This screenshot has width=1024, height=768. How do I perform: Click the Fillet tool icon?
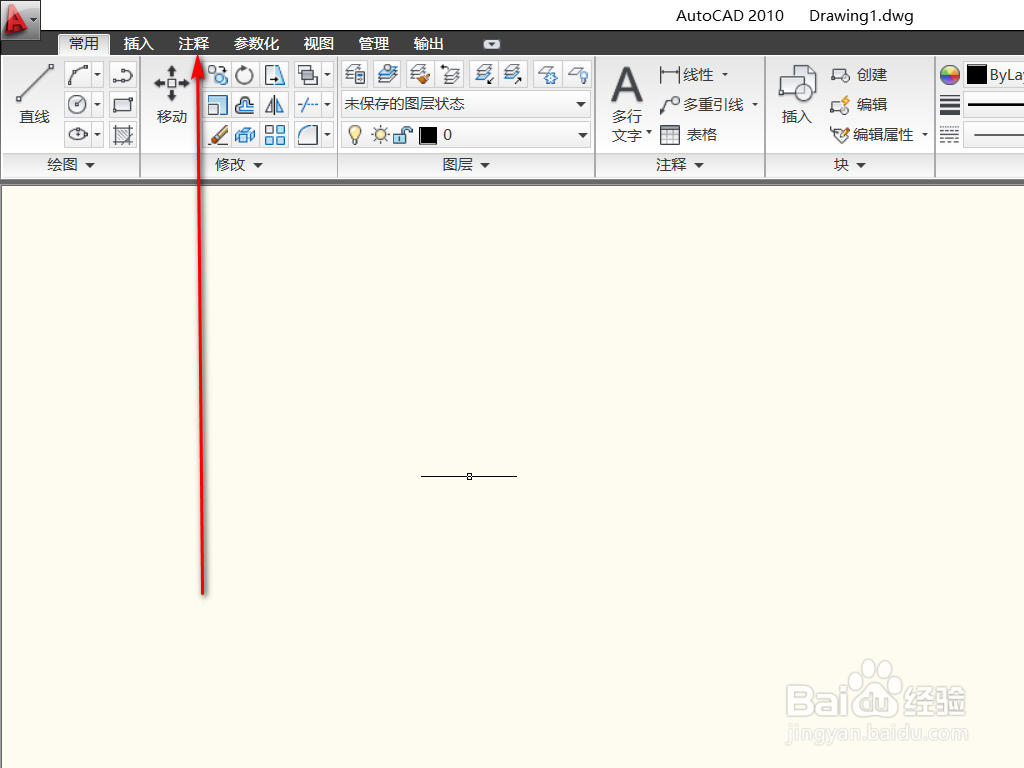tap(308, 135)
